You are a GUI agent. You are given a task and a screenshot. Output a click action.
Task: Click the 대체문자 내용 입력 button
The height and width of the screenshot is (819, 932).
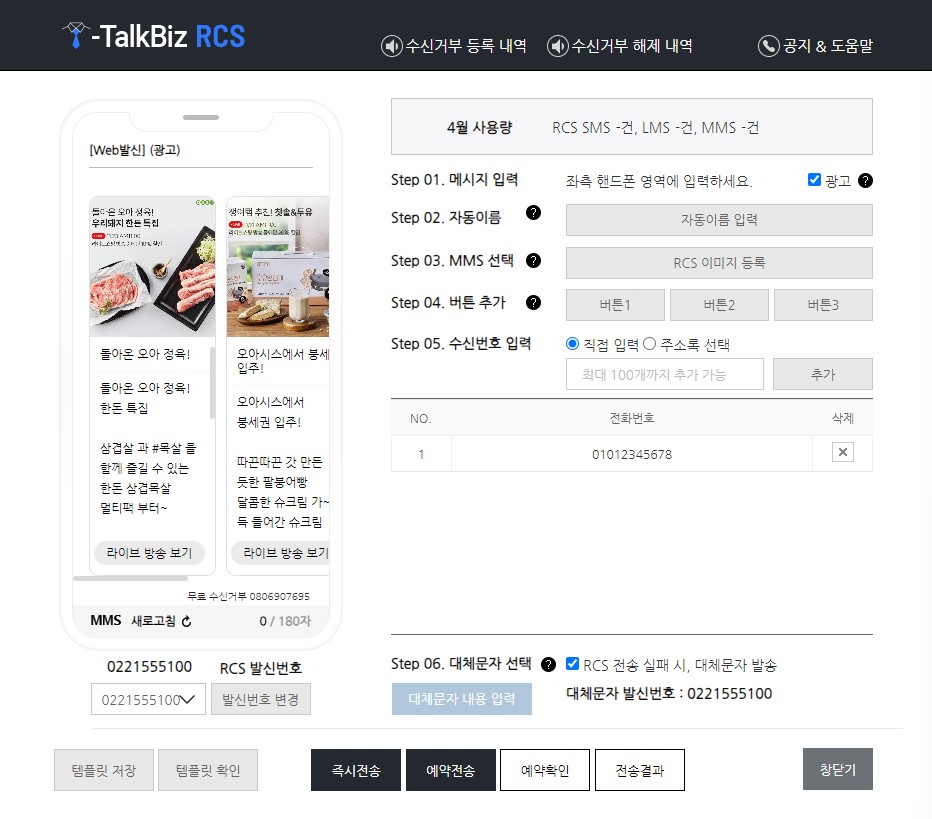click(461, 699)
